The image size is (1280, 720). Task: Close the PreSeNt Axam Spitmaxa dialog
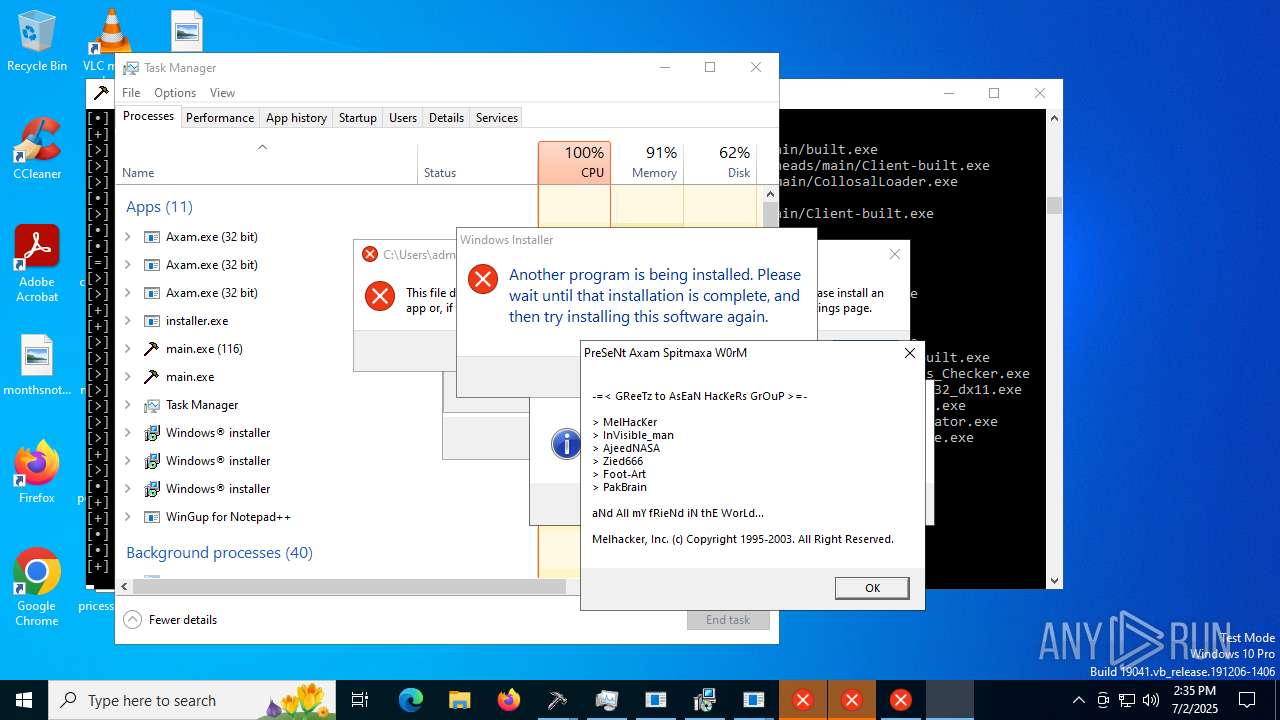coord(909,353)
